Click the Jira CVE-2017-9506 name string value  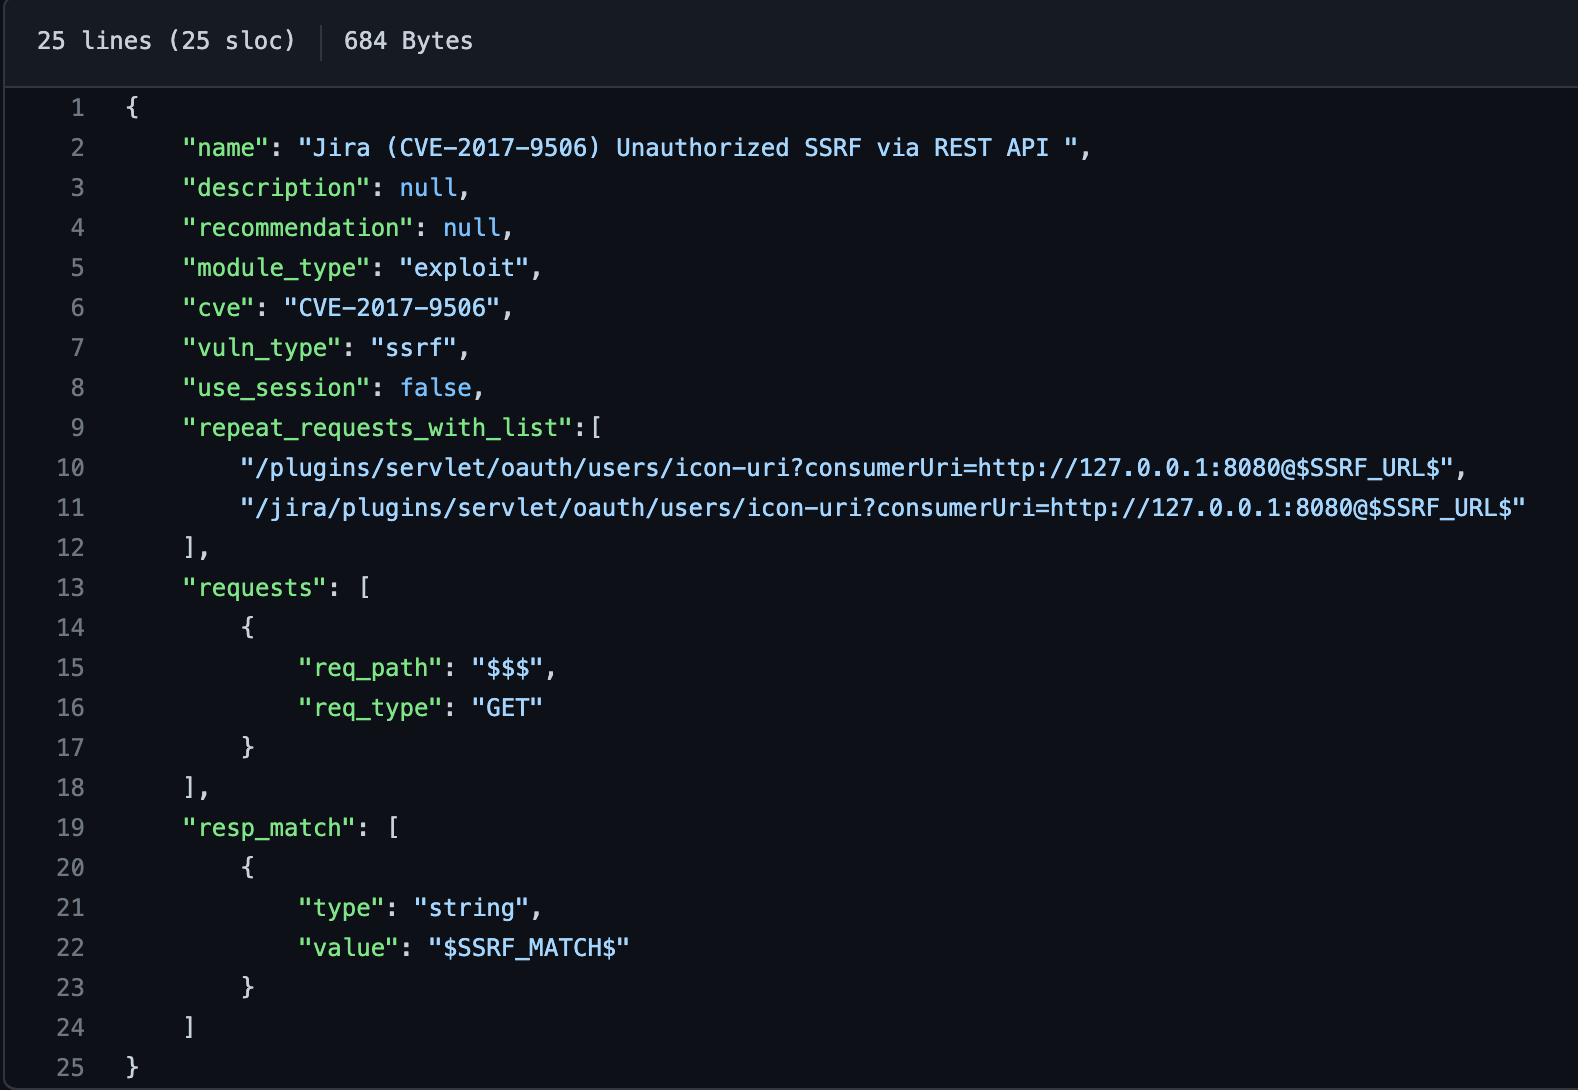coord(688,148)
